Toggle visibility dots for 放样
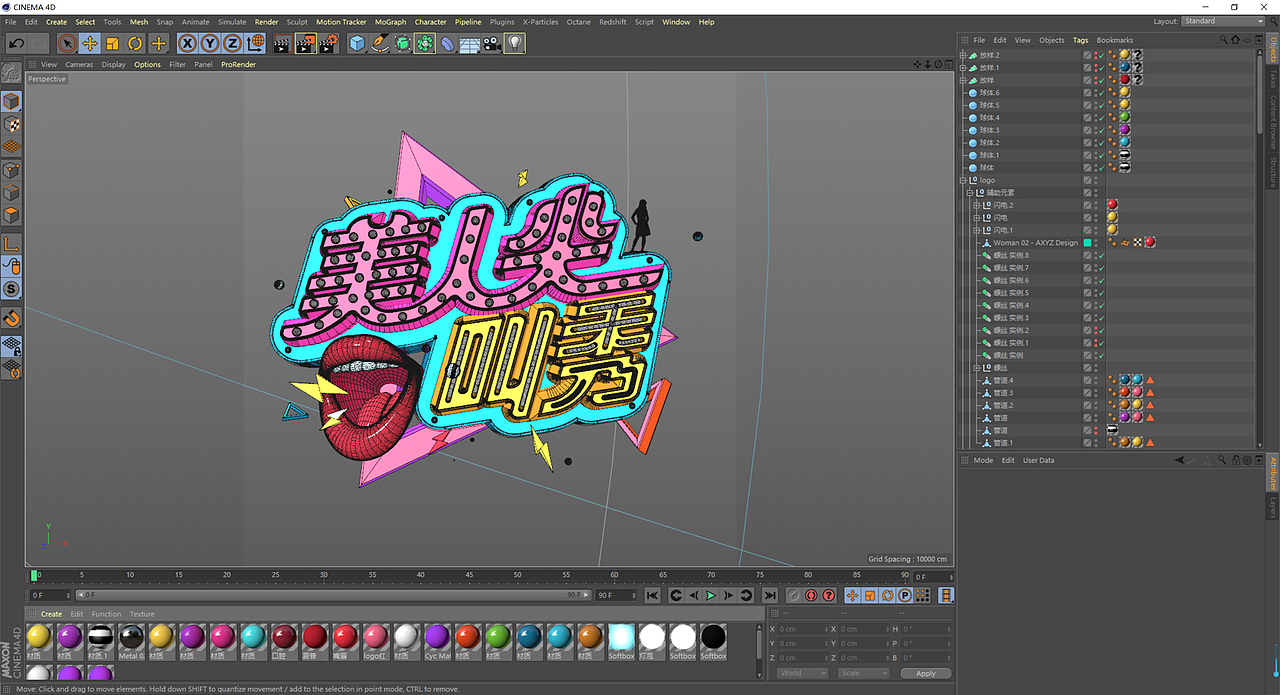This screenshot has width=1280, height=695. pos(1095,80)
